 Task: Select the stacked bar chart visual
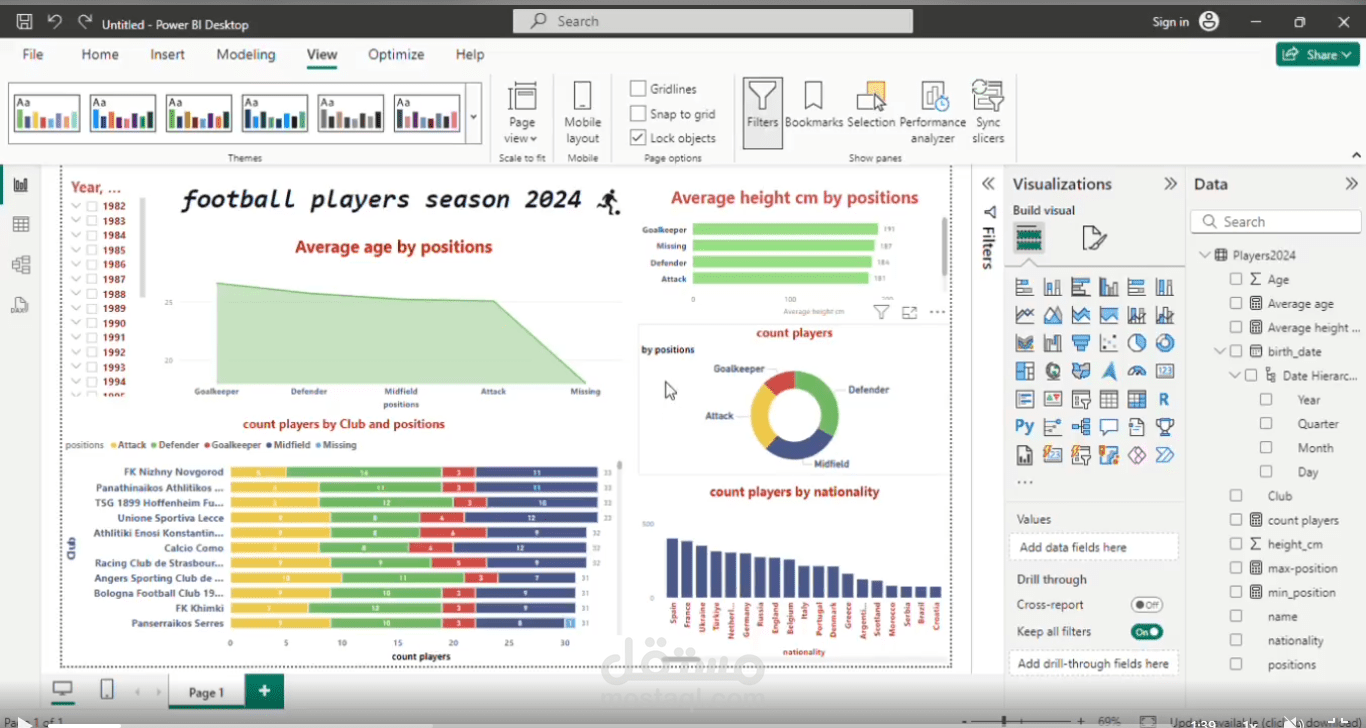point(1024,287)
